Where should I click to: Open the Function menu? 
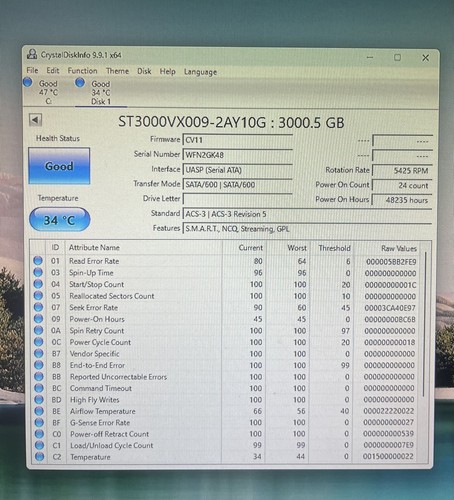(x=82, y=71)
